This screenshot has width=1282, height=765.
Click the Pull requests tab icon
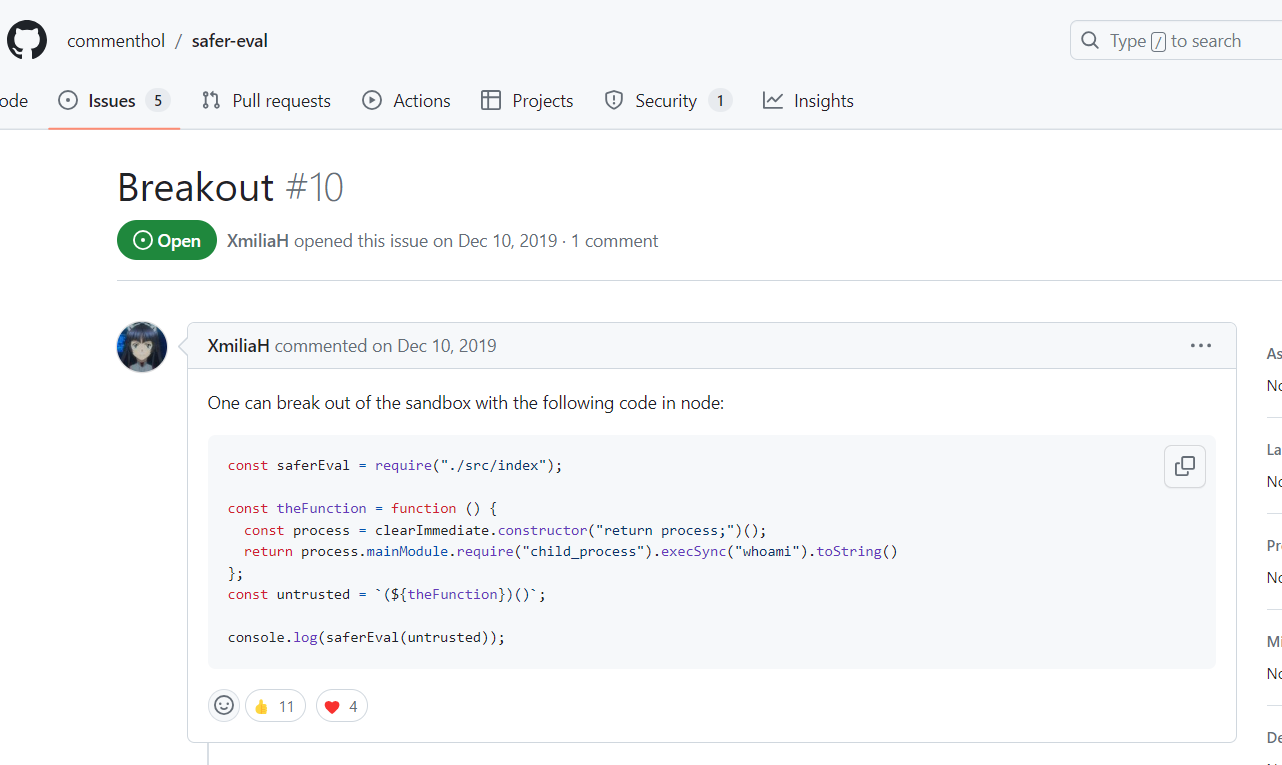tap(211, 100)
